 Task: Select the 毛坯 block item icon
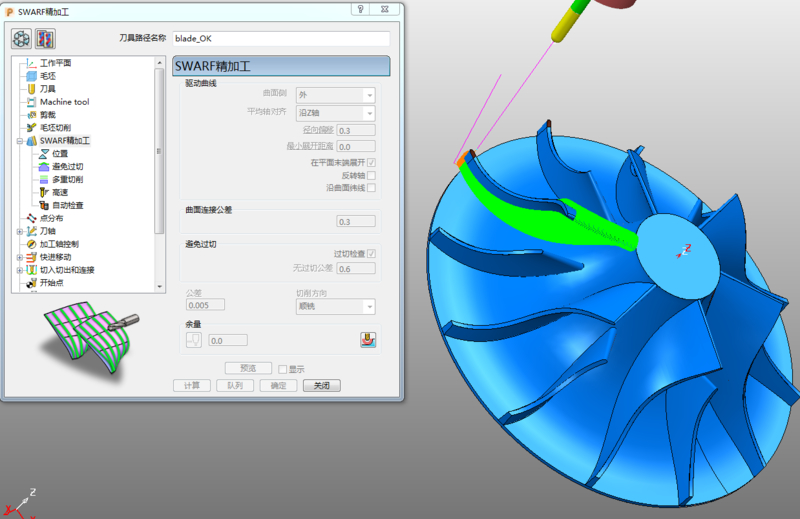pos(31,76)
